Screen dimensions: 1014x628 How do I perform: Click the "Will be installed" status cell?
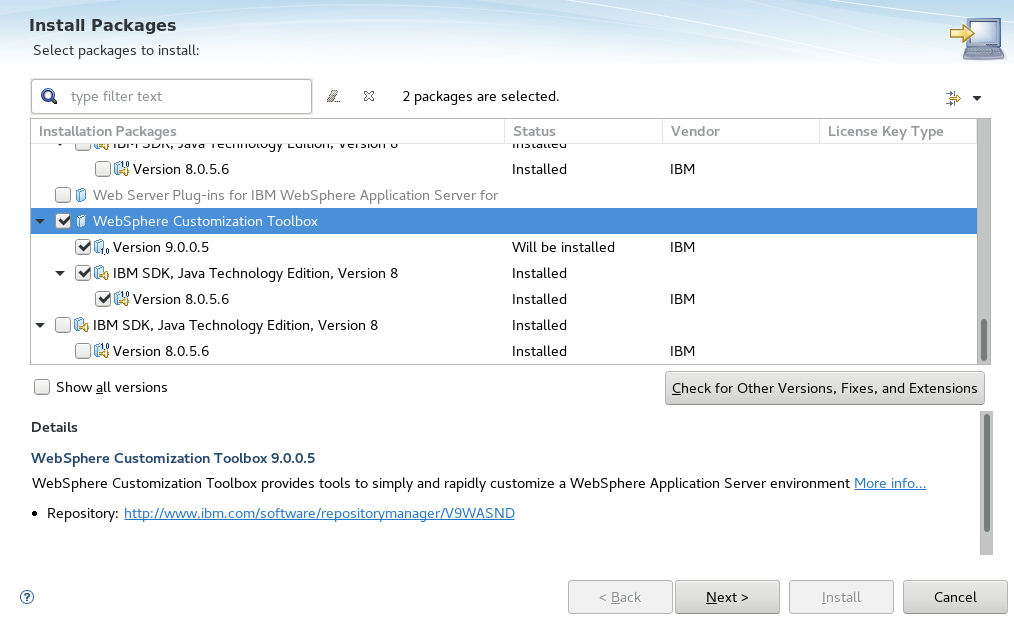563,247
